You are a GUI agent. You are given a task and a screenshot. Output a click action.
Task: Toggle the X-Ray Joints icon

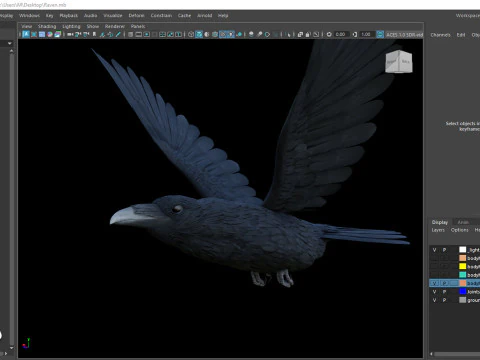click(316, 34)
